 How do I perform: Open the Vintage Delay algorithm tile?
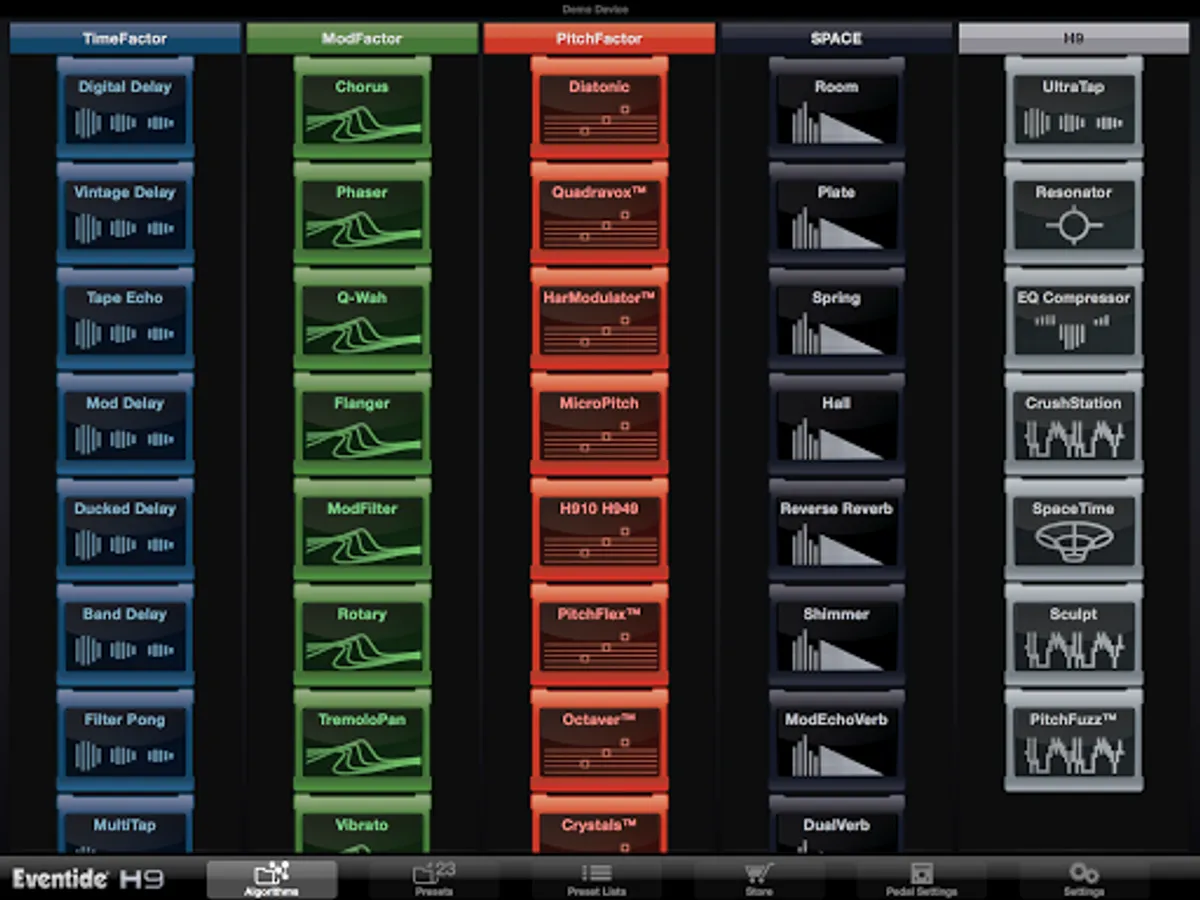pos(125,214)
